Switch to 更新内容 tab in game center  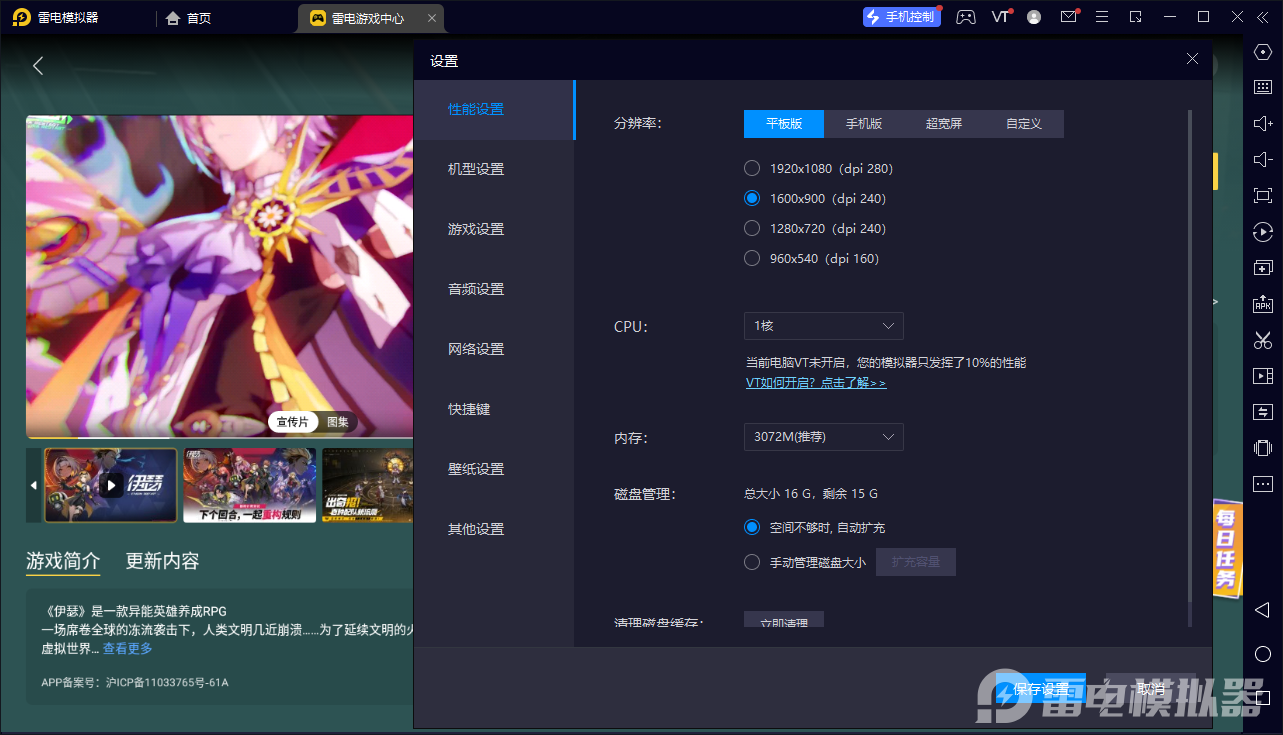coord(162,561)
